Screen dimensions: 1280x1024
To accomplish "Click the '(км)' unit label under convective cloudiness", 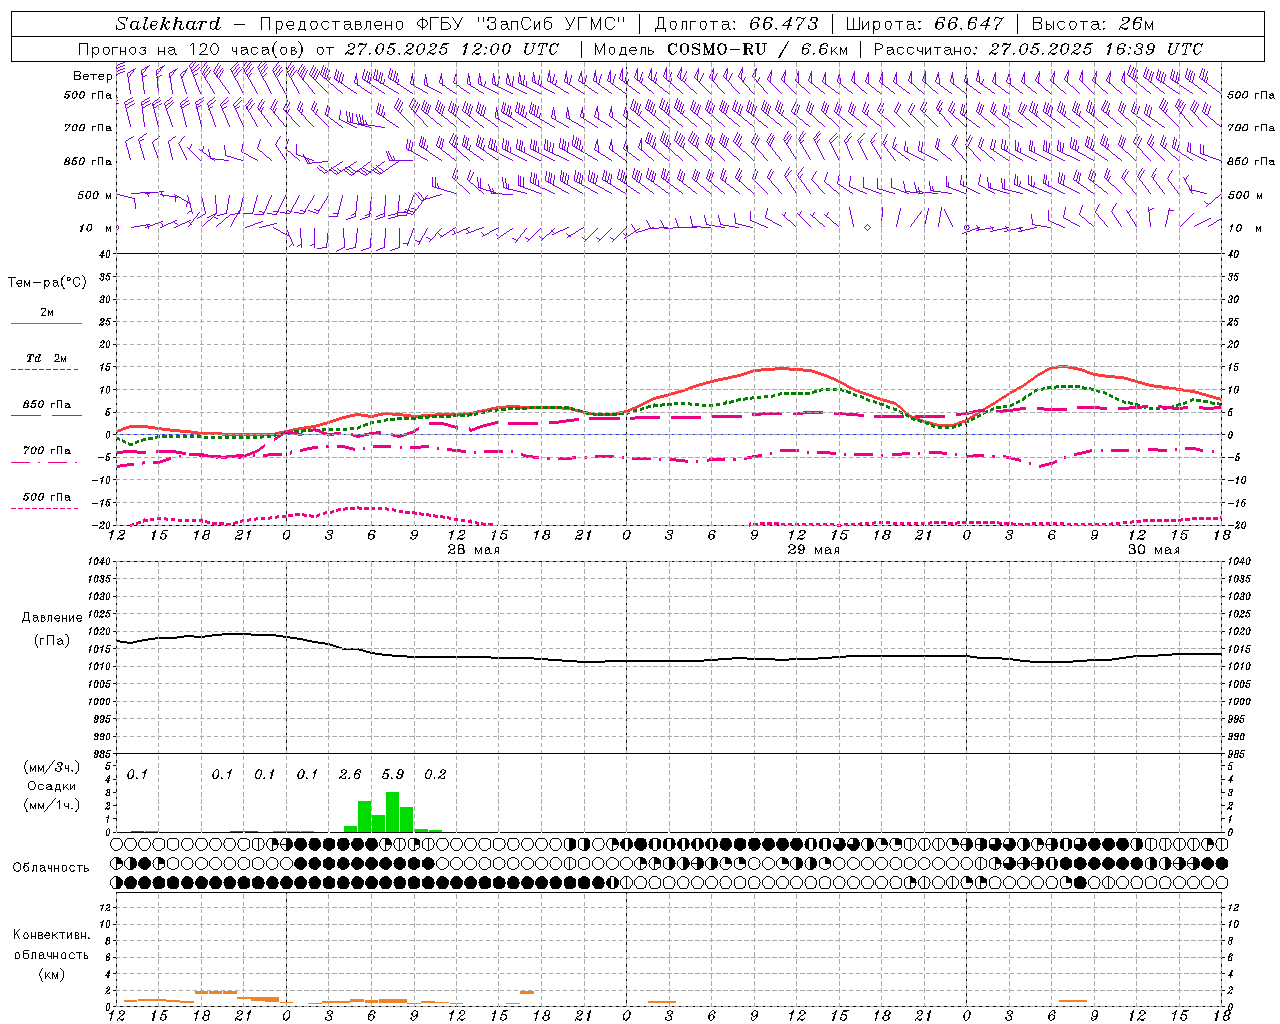I will (x=51, y=974).
